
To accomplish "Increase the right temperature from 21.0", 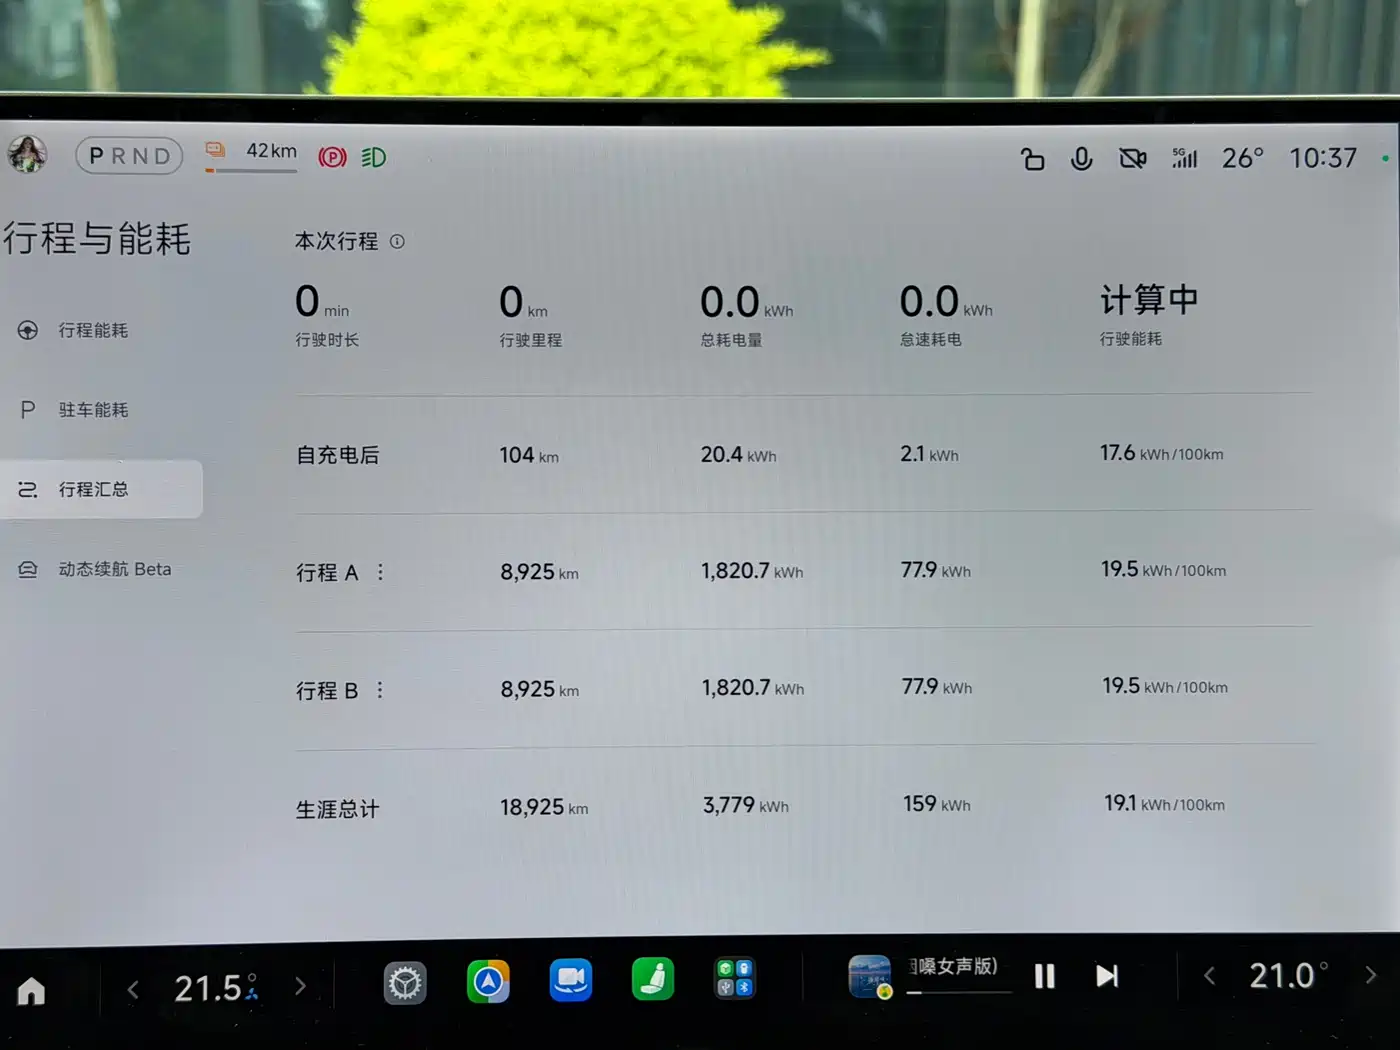I will coord(1371,975).
